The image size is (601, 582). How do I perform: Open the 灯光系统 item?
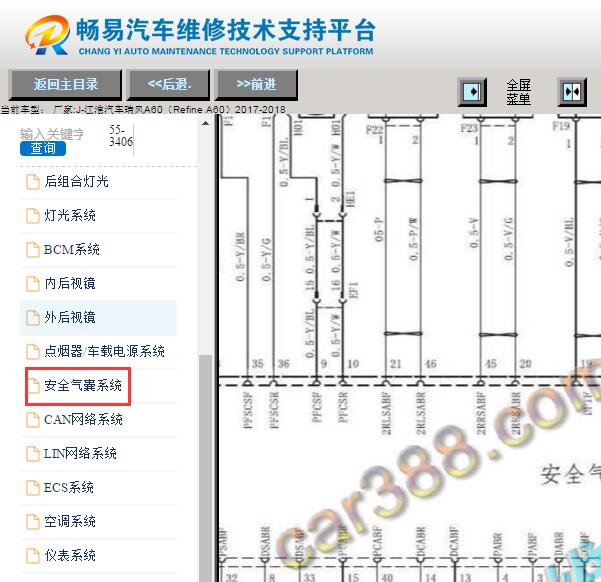click(x=99, y=215)
